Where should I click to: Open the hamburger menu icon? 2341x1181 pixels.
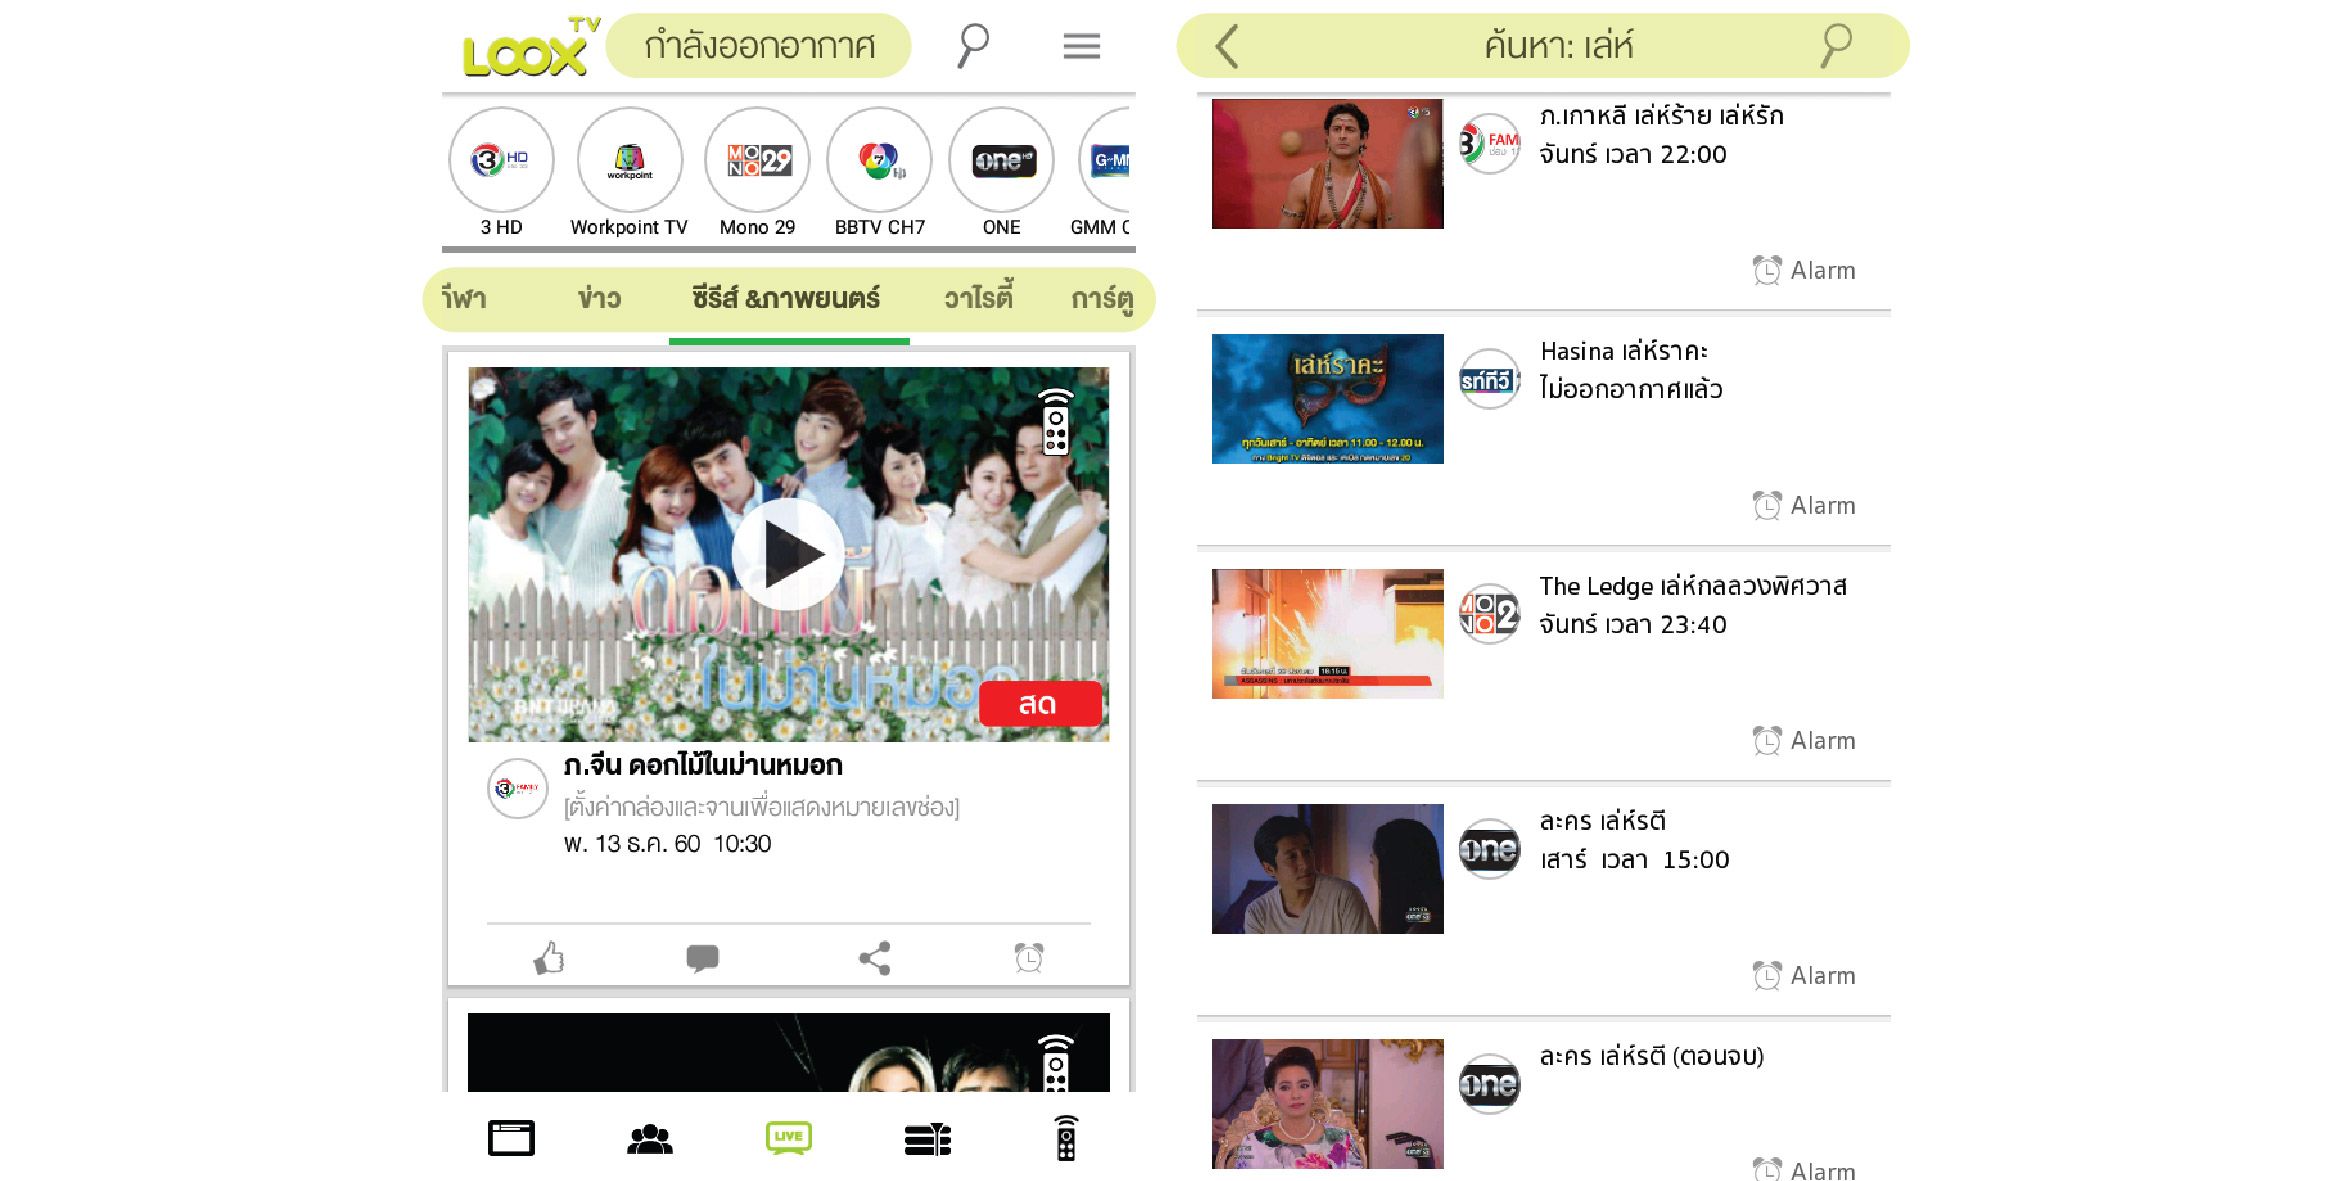tap(1081, 46)
